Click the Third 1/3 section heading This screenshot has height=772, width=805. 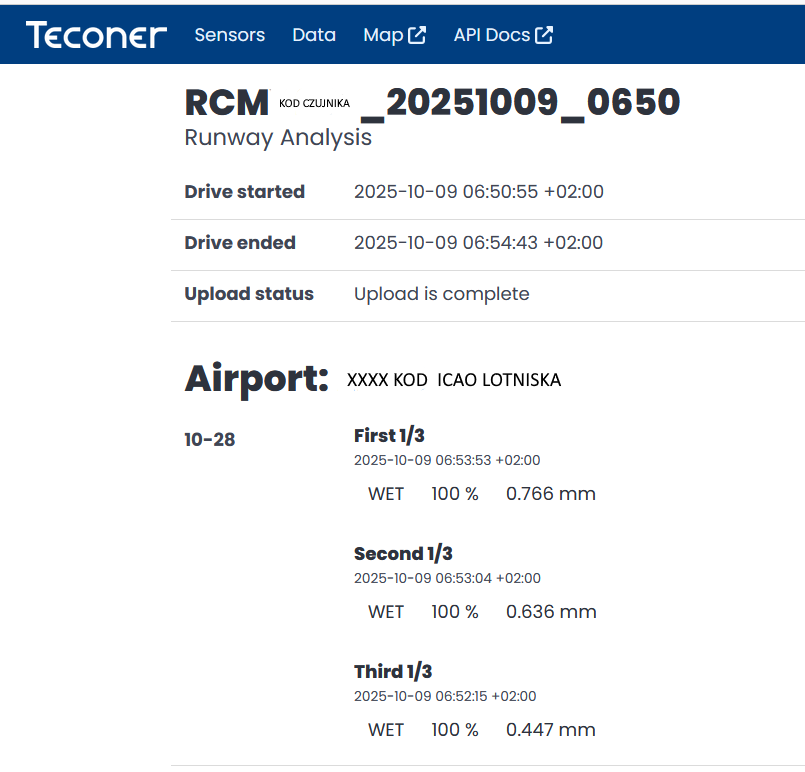(393, 672)
